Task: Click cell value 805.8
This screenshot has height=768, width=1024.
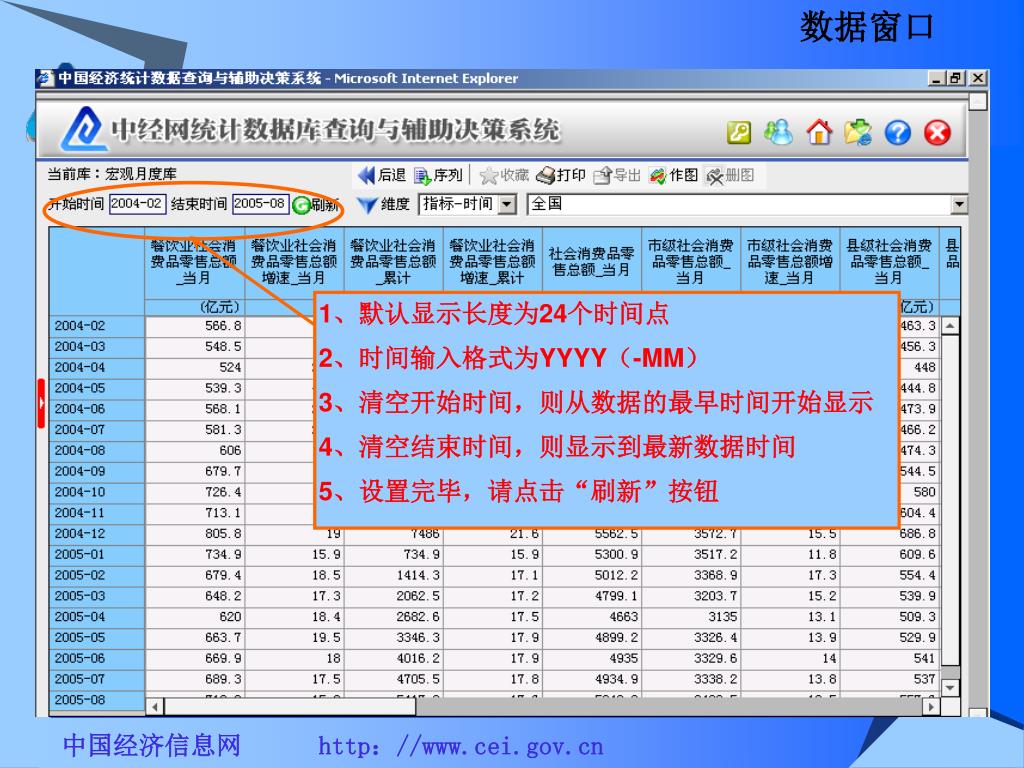Action: pos(195,534)
